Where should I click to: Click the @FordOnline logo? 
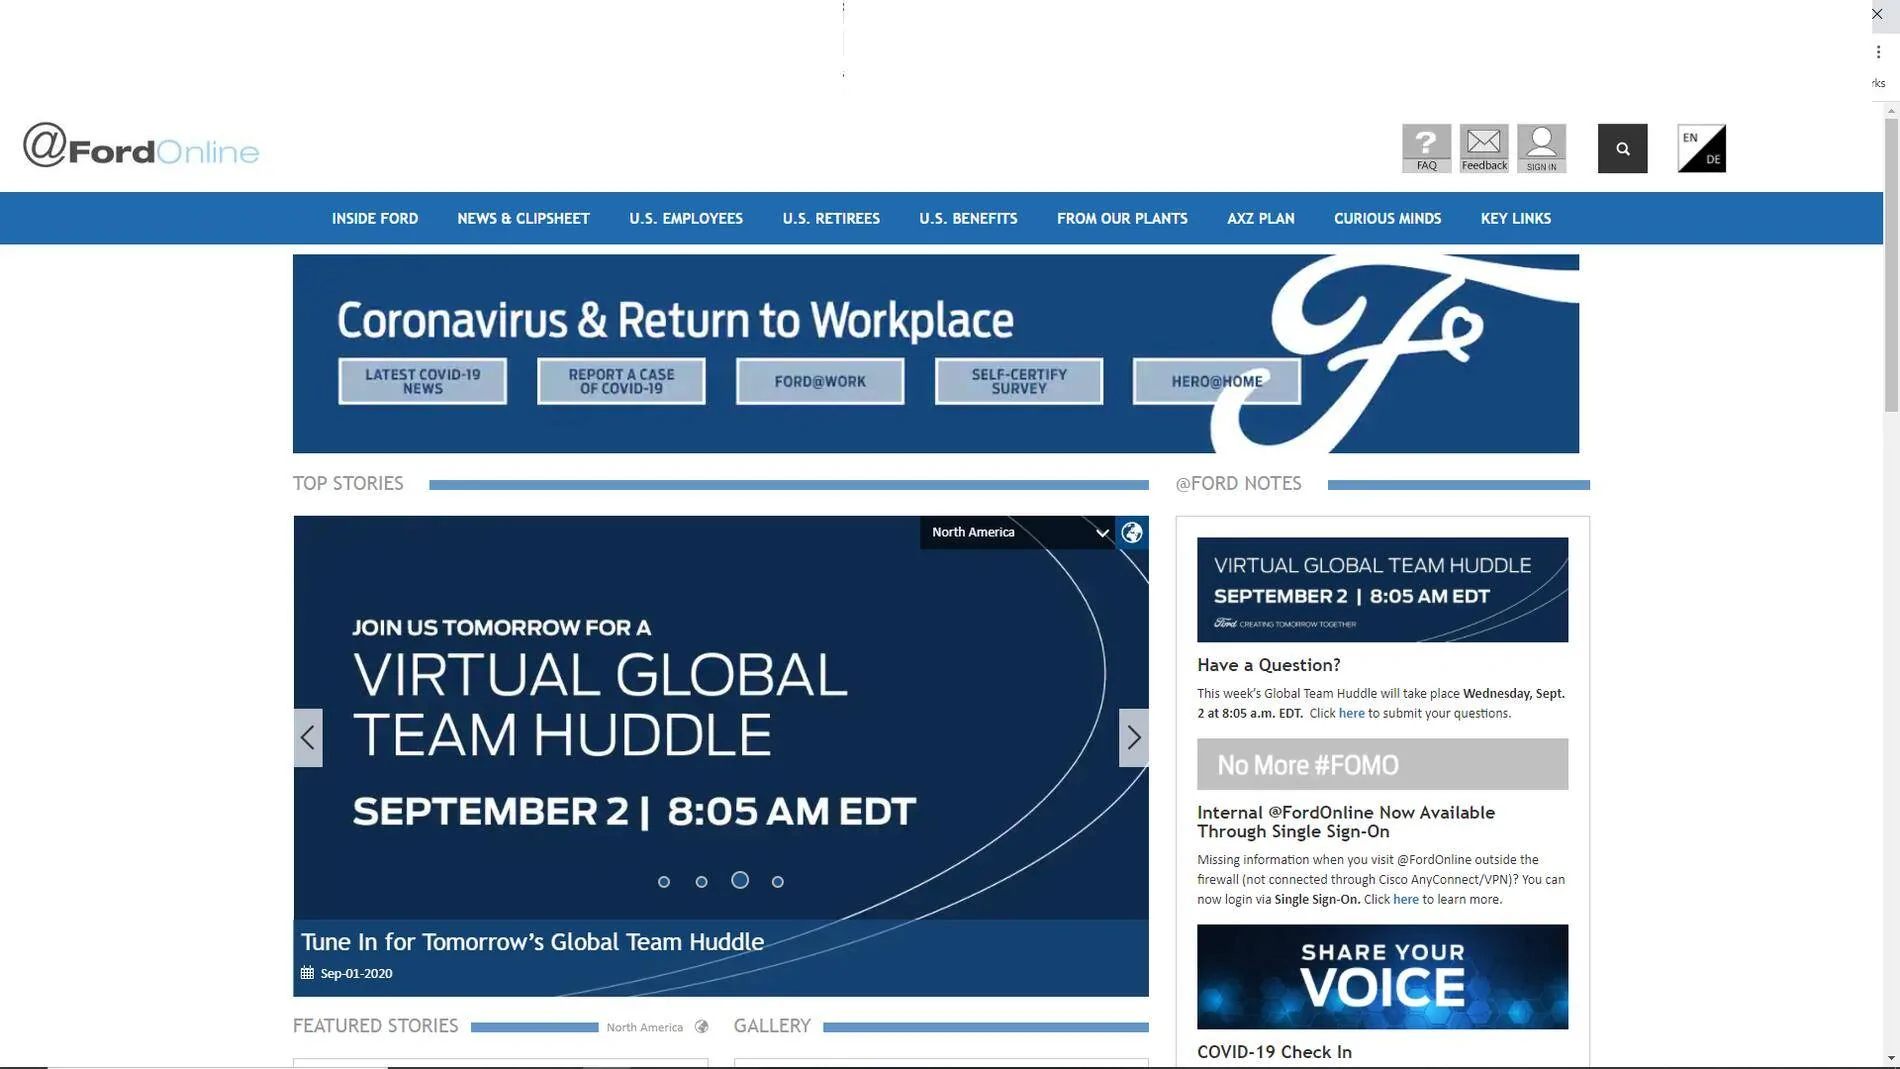141,146
